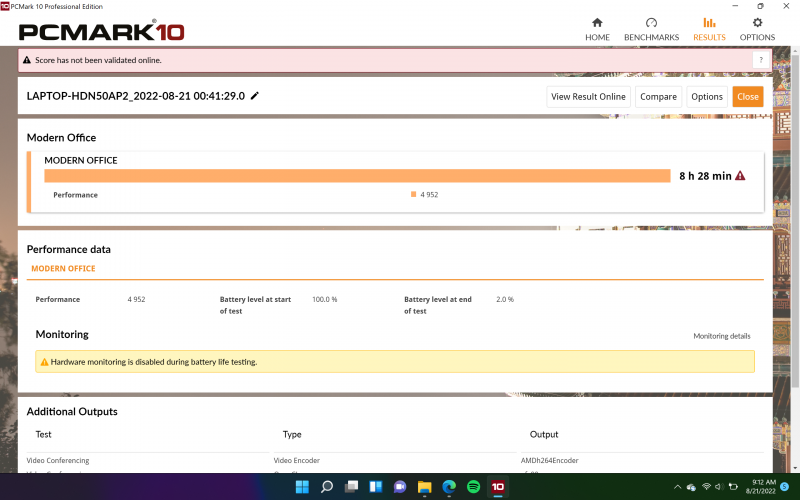Switch to the RESULTS section
Image resolution: width=800 pixels, height=500 pixels.
pos(709,30)
